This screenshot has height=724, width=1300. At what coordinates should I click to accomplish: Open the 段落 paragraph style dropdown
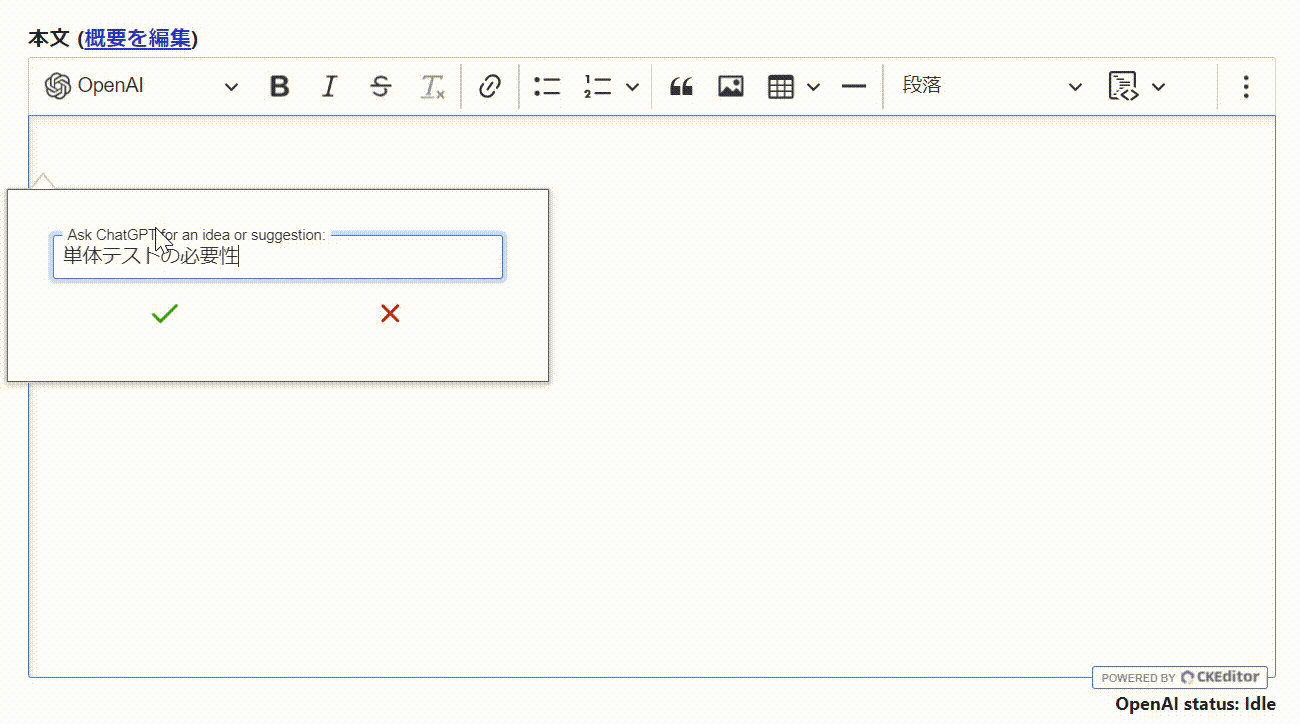tap(990, 86)
